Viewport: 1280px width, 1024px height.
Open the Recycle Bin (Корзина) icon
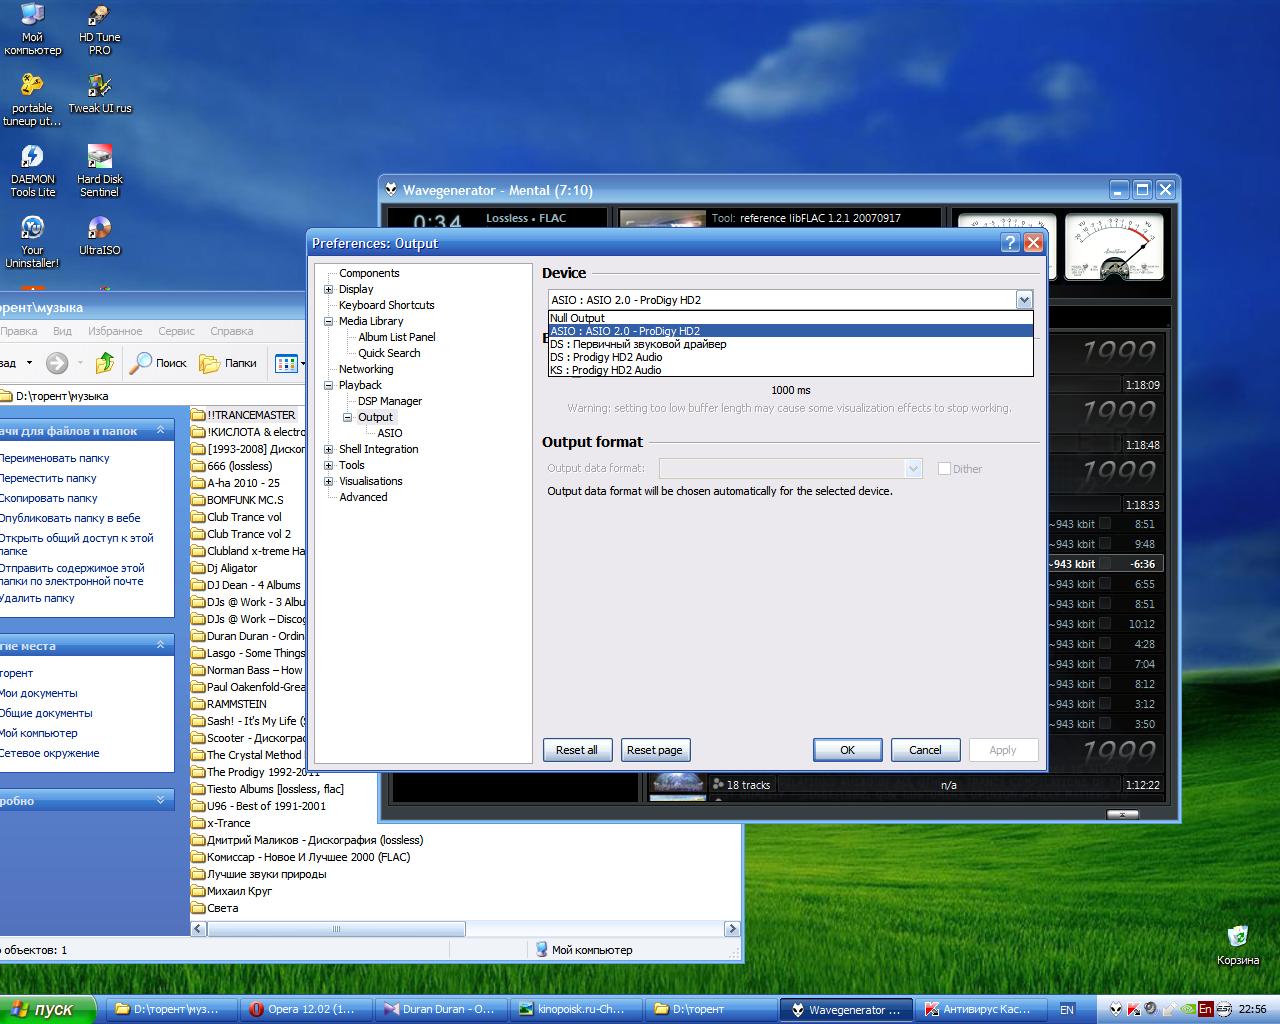click(1237, 937)
